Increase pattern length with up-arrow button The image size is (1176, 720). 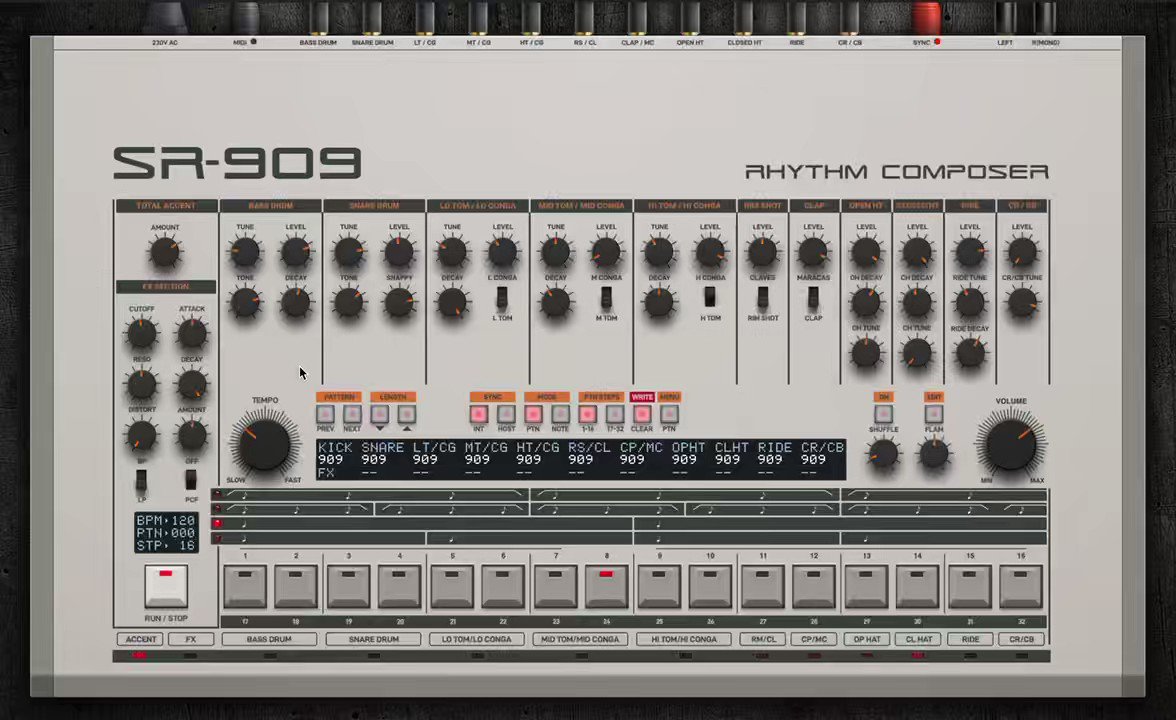(406, 414)
